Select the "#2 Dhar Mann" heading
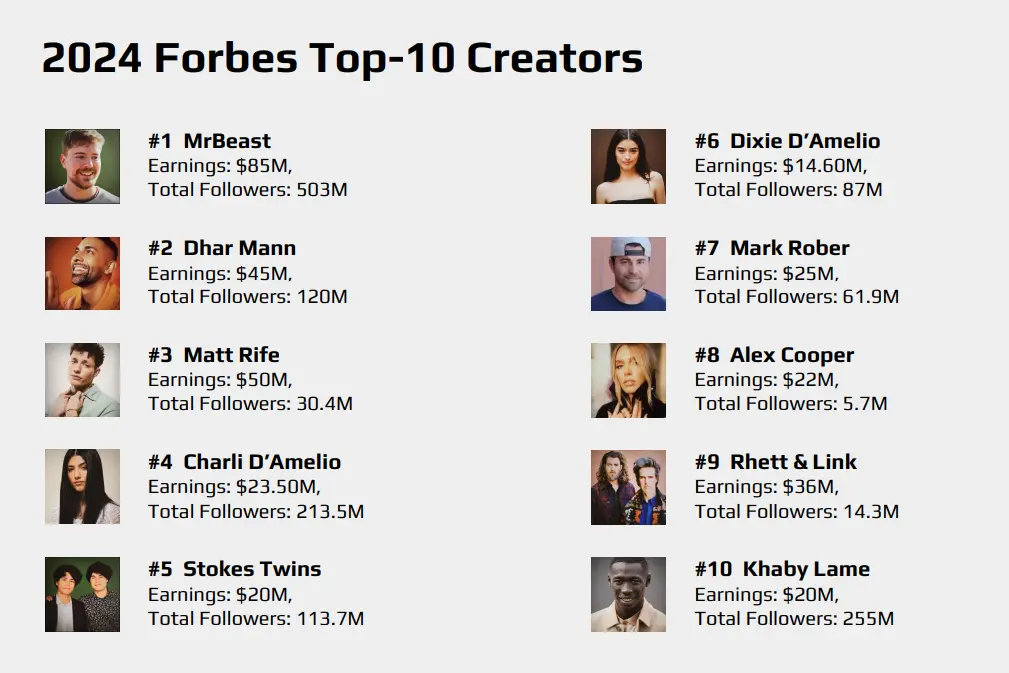 pyautogui.click(x=221, y=248)
